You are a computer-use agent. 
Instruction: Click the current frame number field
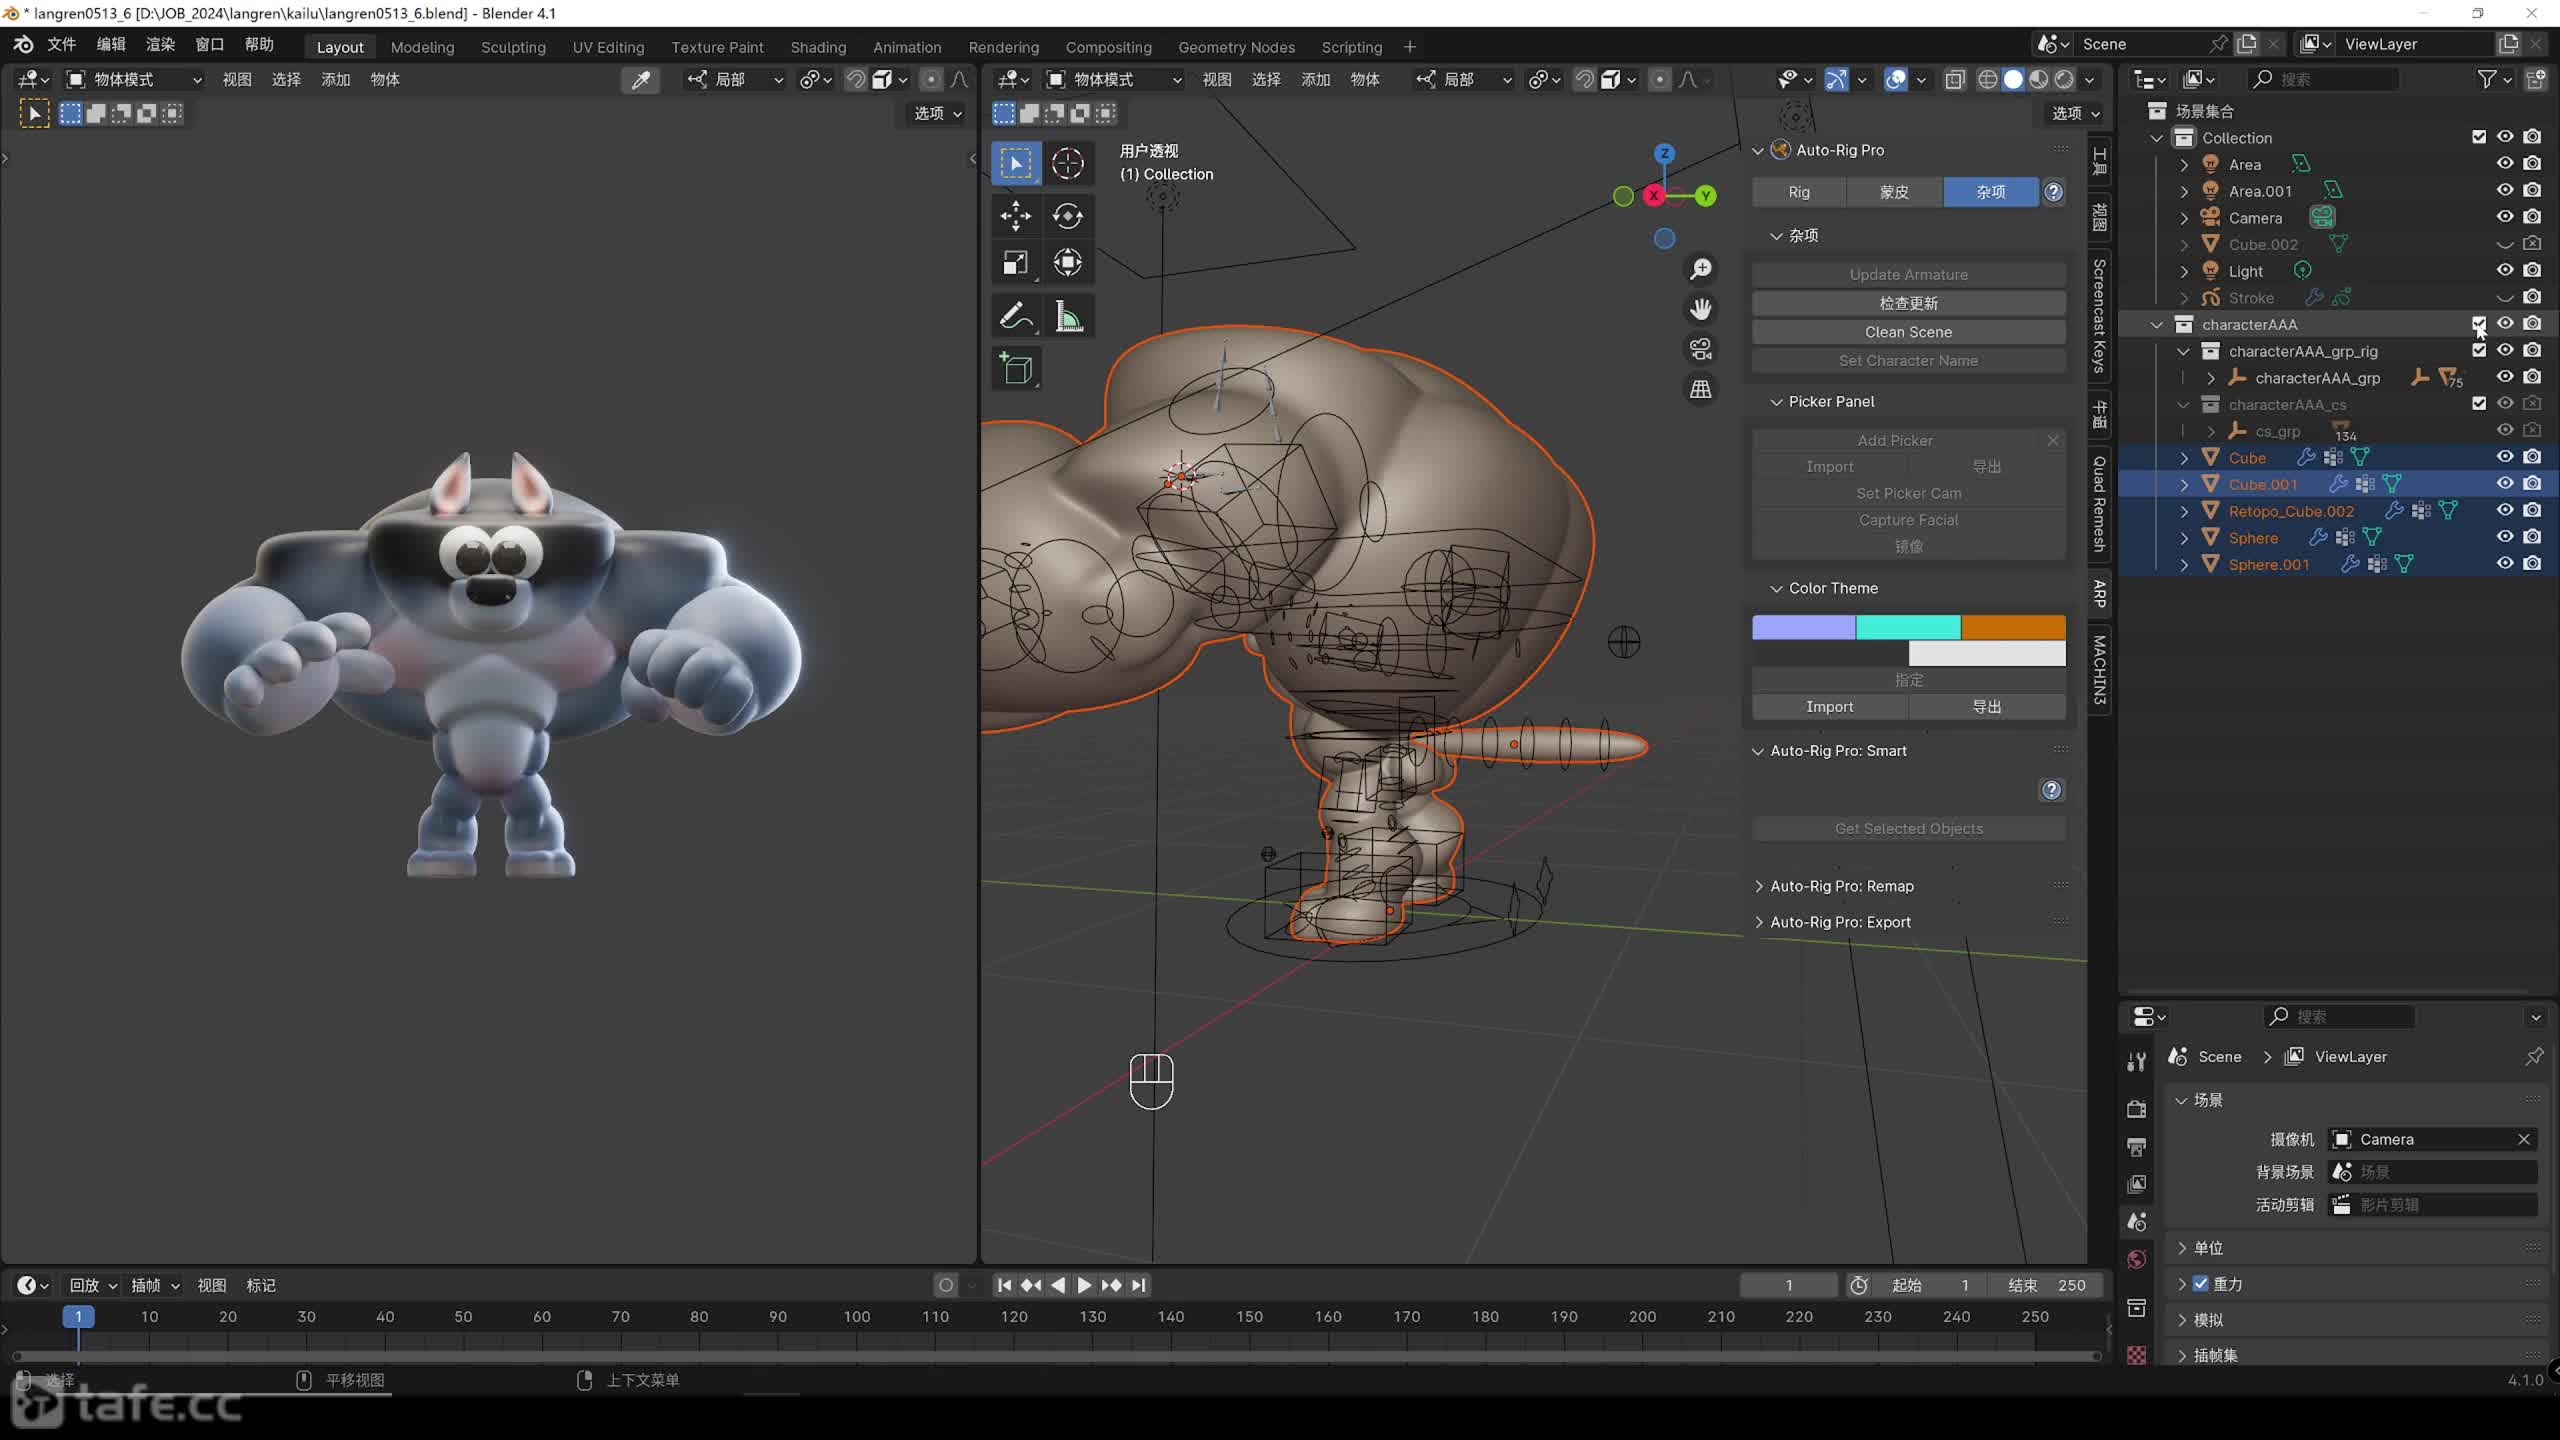[x=1789, y=1285]
